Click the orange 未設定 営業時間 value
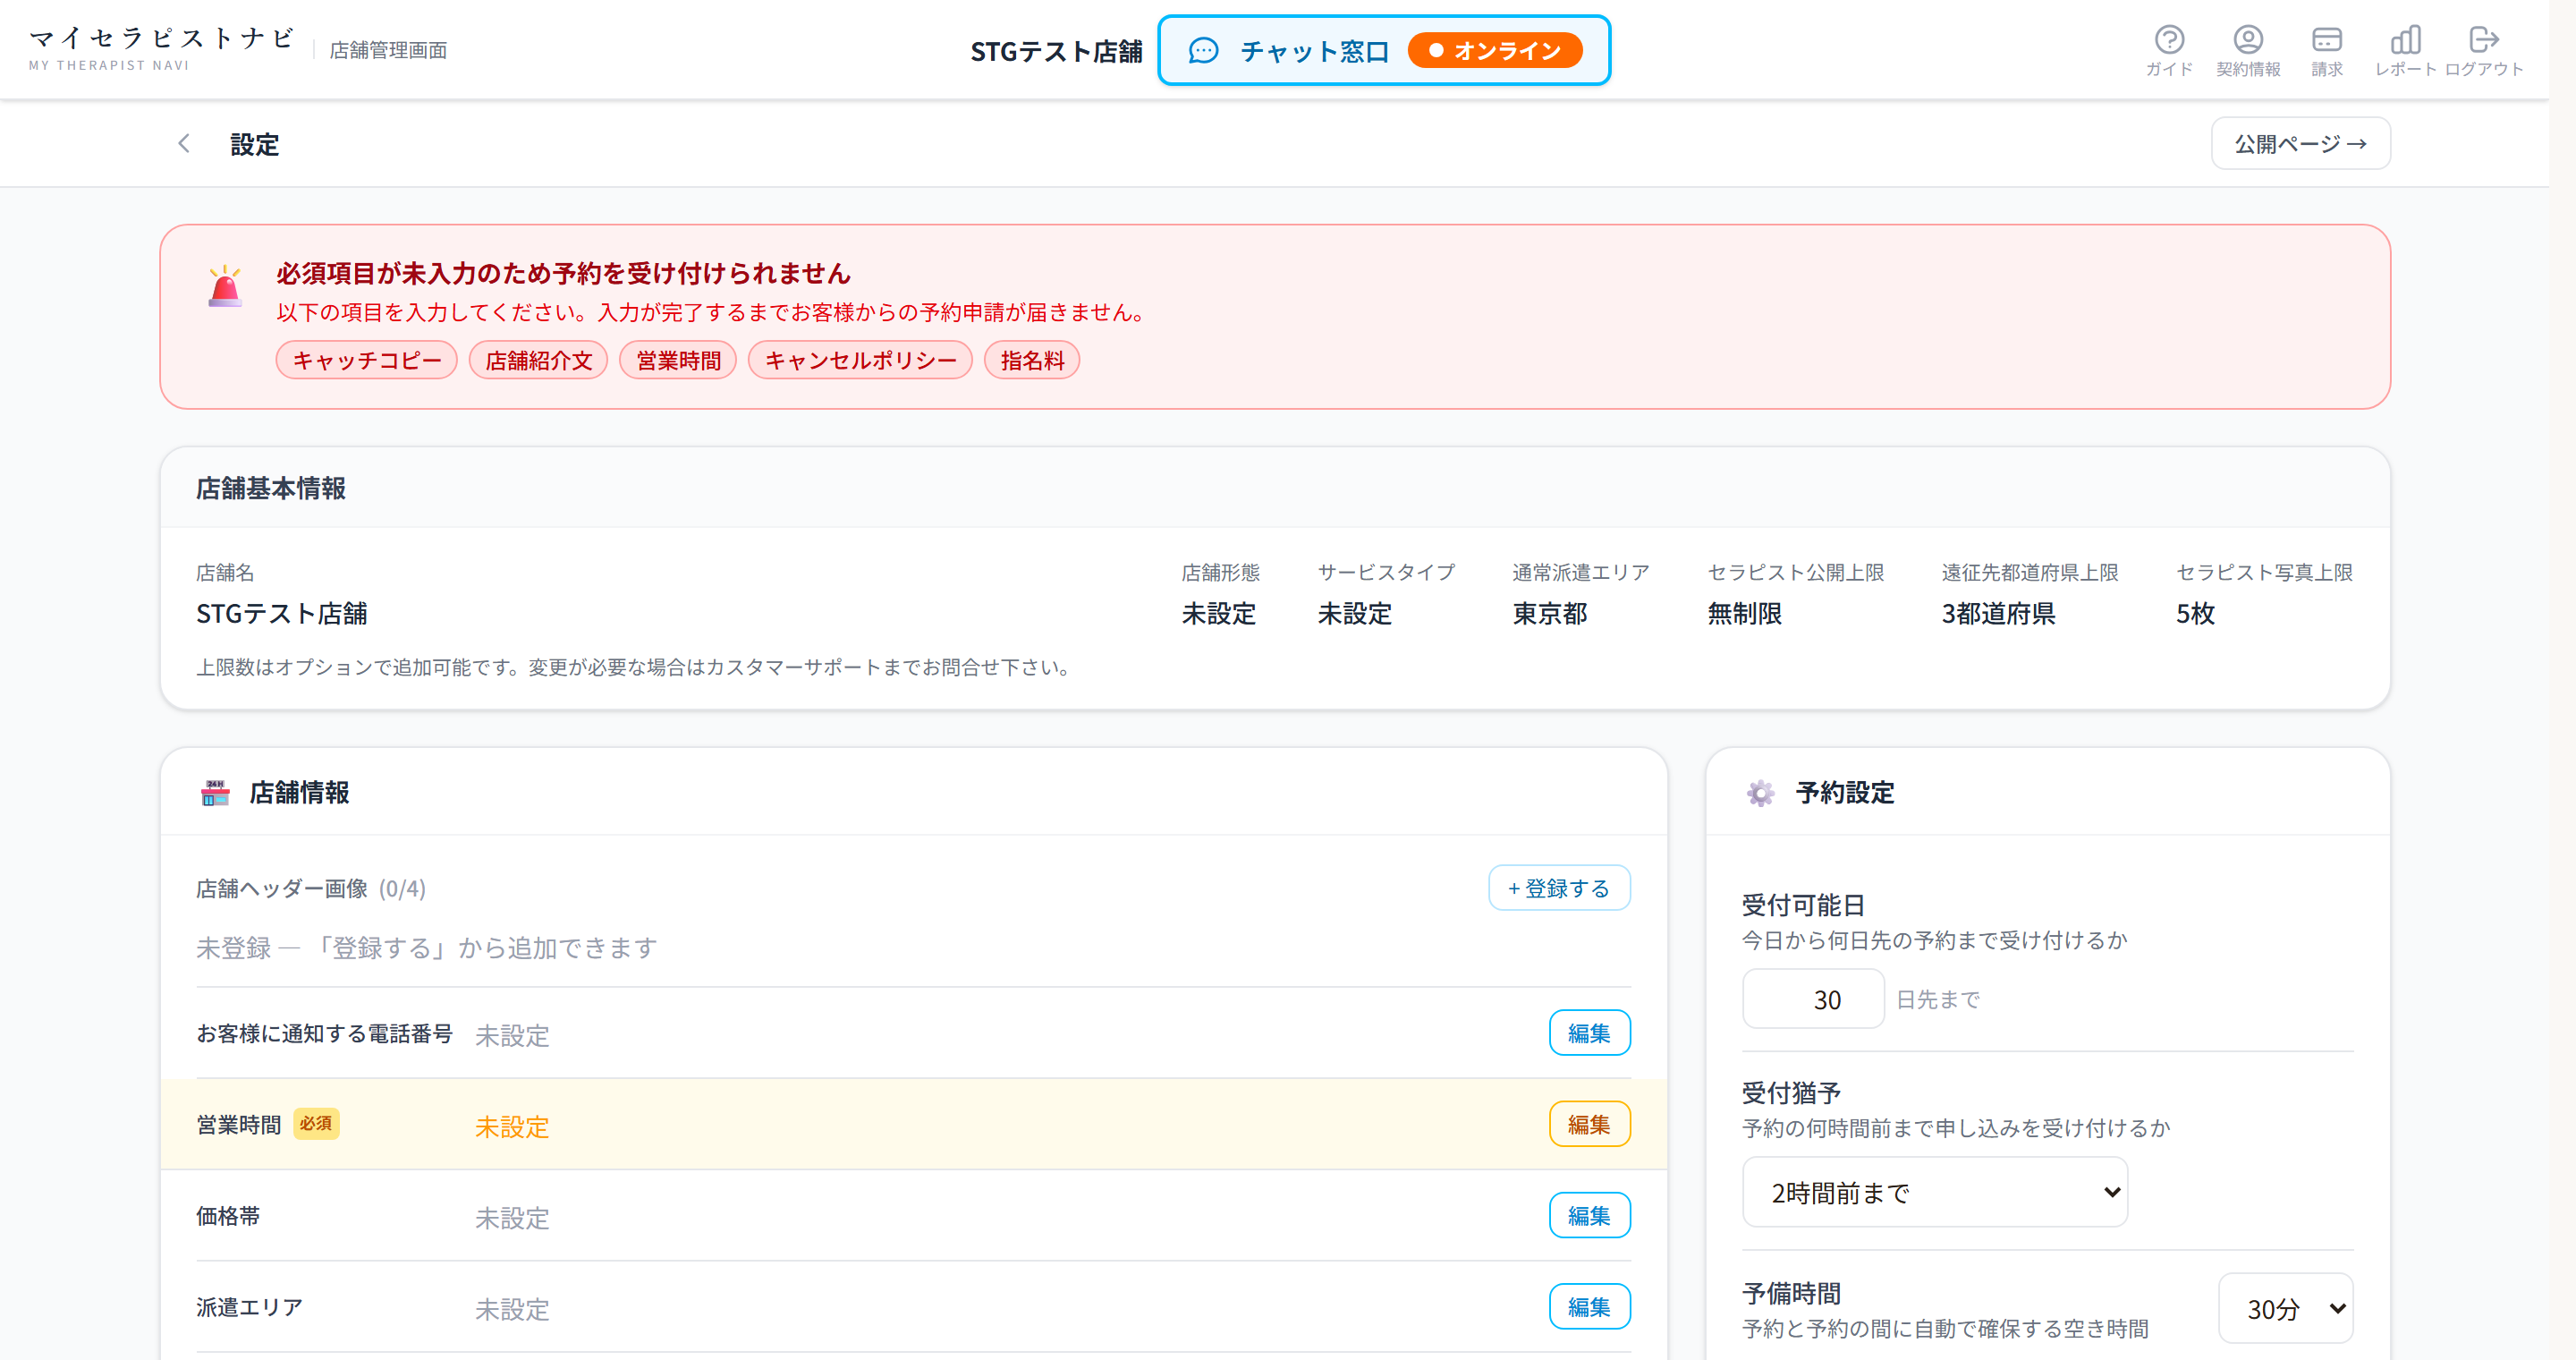The height and width of the screenshot is (1360, 2576). point(512,1127)
